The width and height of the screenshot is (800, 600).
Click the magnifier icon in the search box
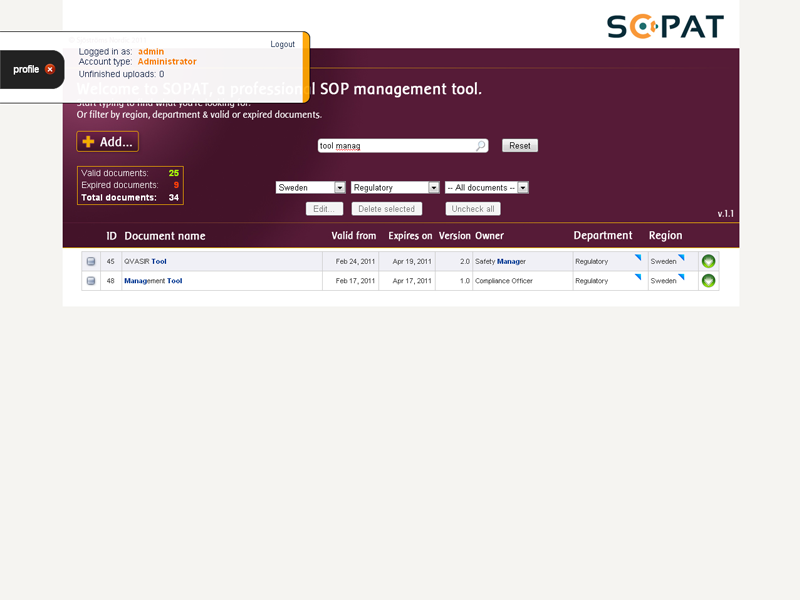tap(480, 146)
